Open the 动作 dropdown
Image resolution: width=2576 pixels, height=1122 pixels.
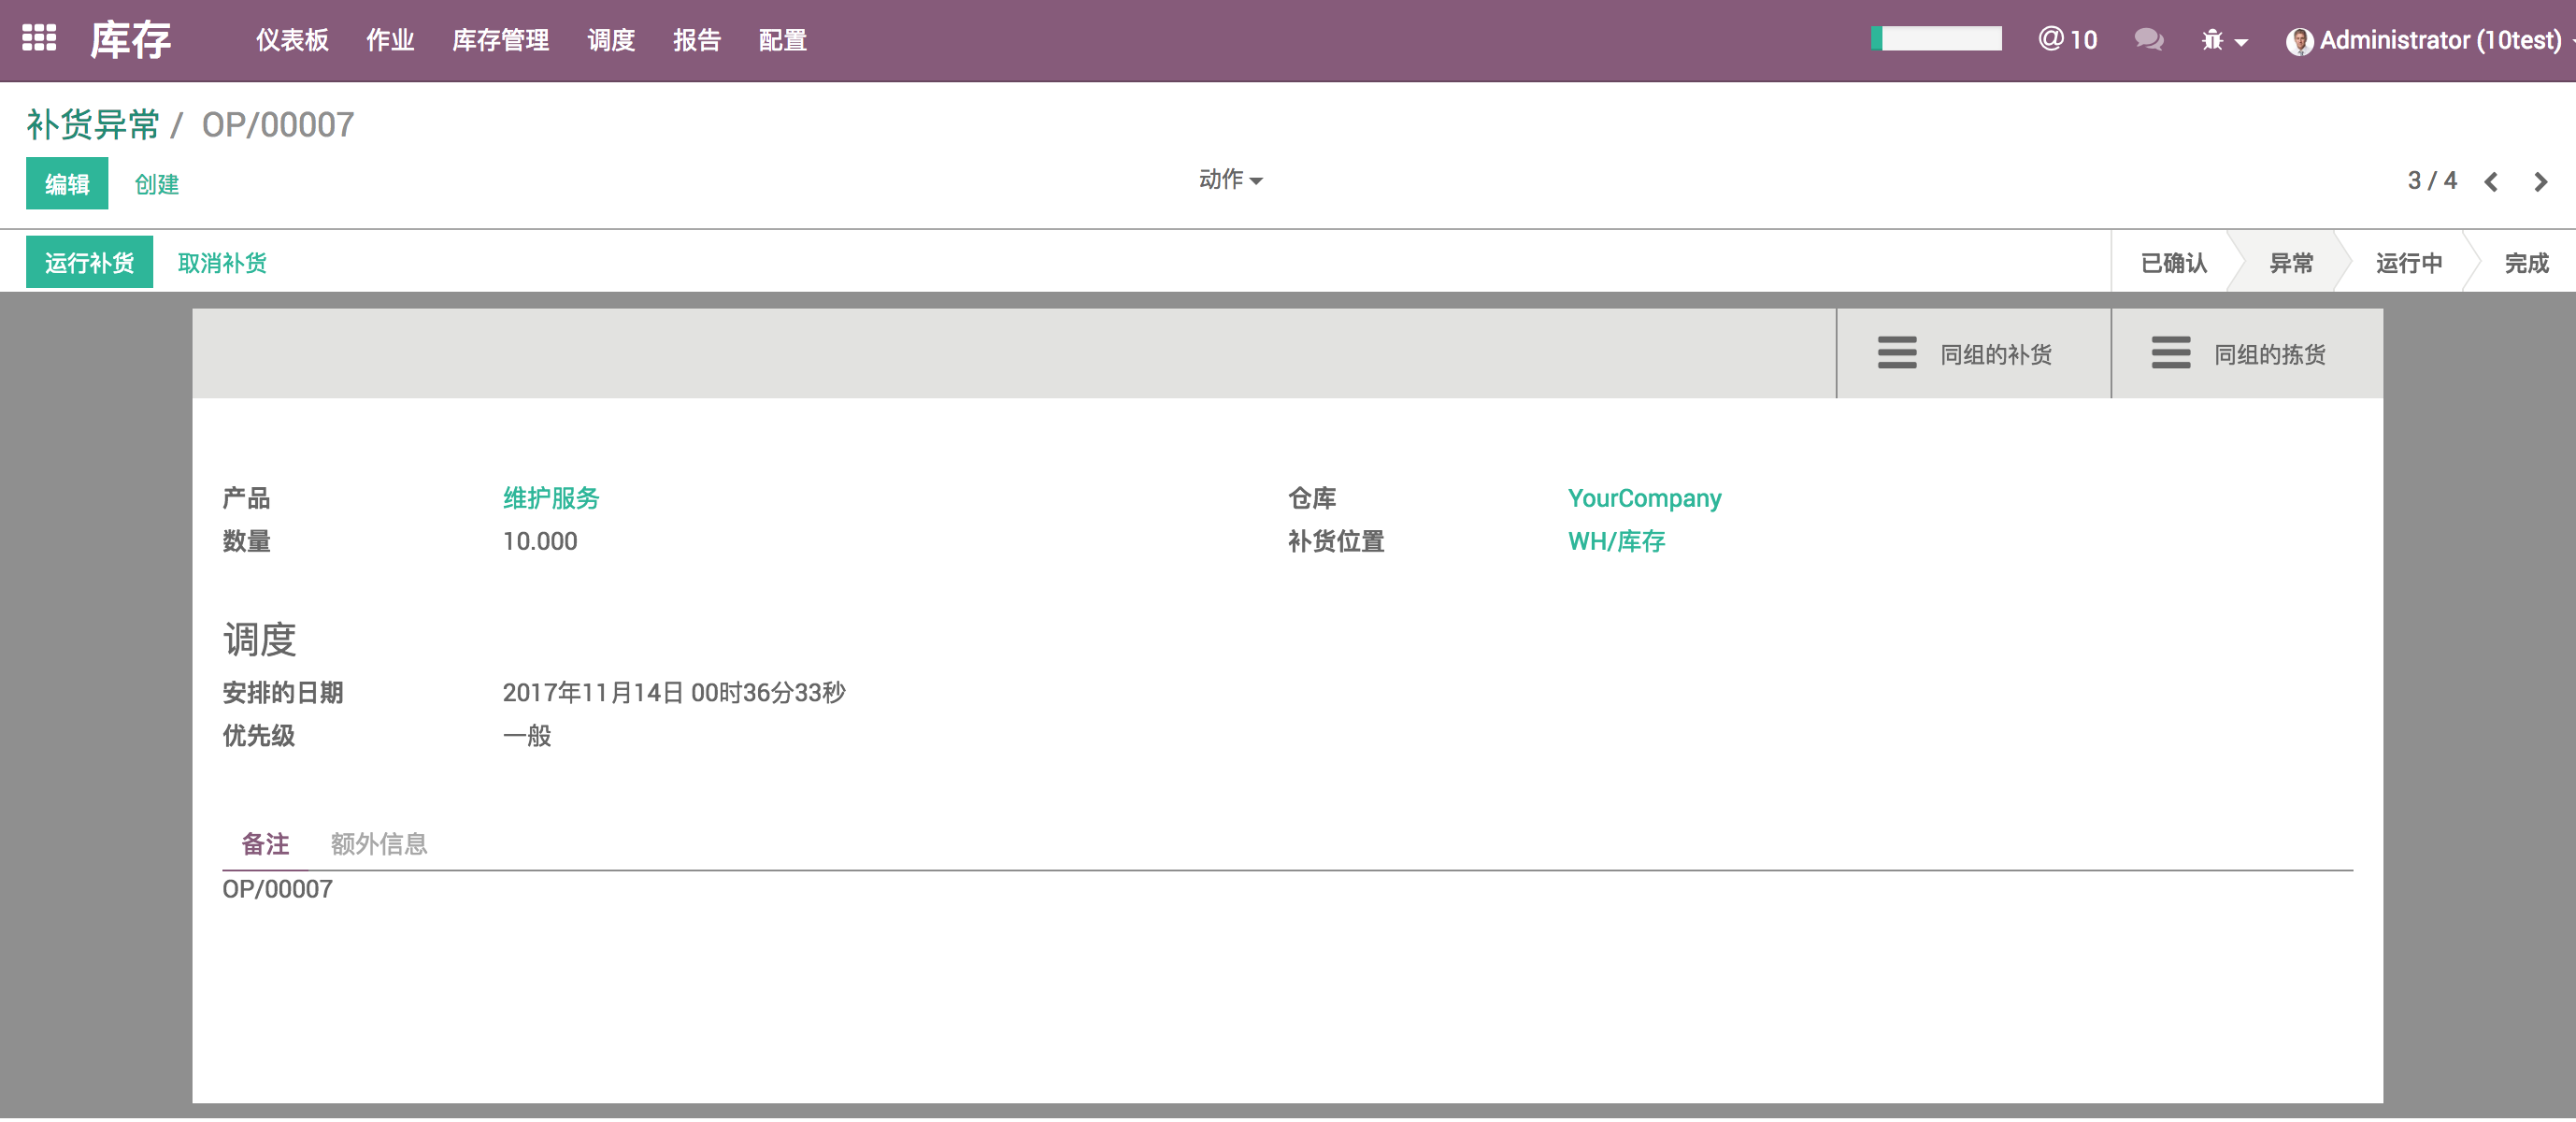1229,180
